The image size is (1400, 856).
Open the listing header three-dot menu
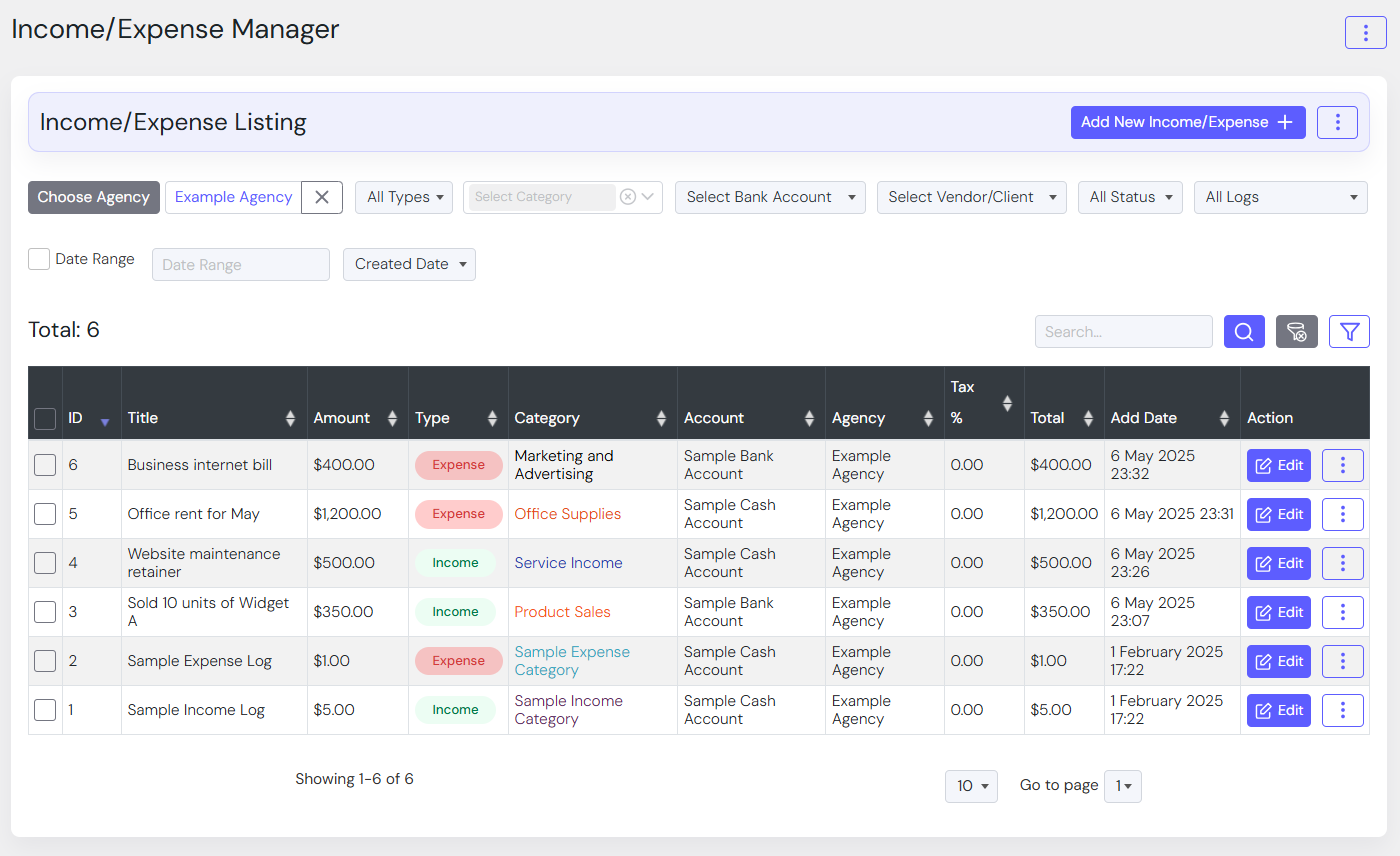pyautogui.click(x=1337, y=122)
